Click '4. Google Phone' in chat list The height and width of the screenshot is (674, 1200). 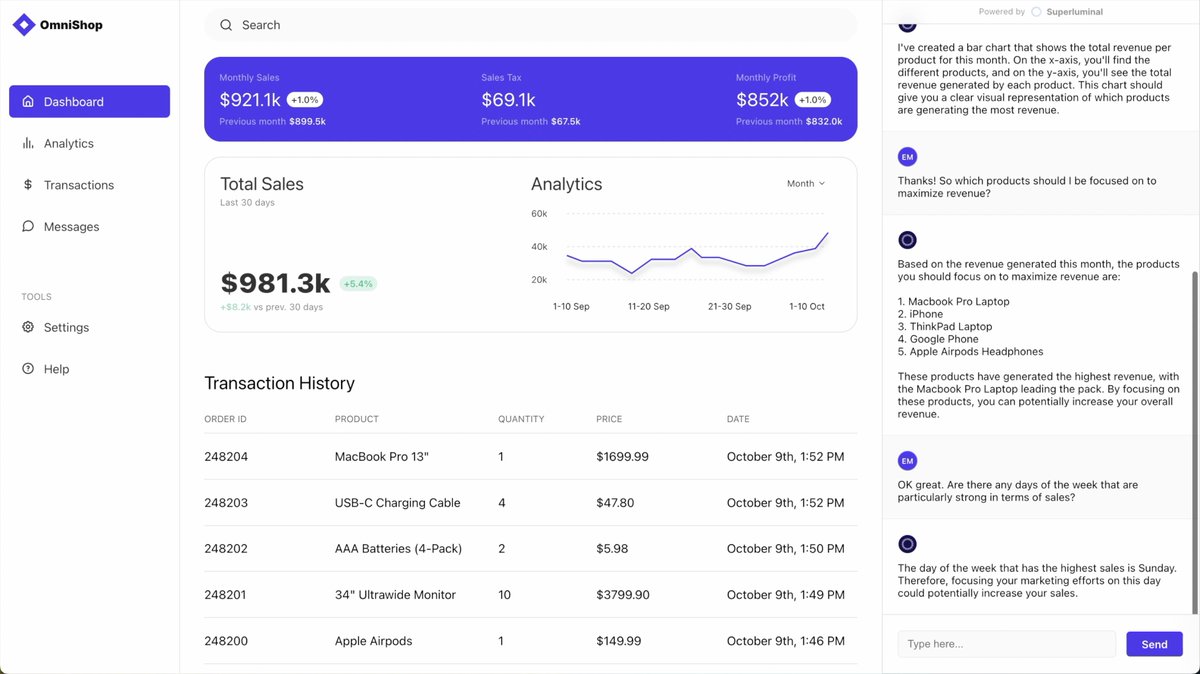[x=937, y=339]
